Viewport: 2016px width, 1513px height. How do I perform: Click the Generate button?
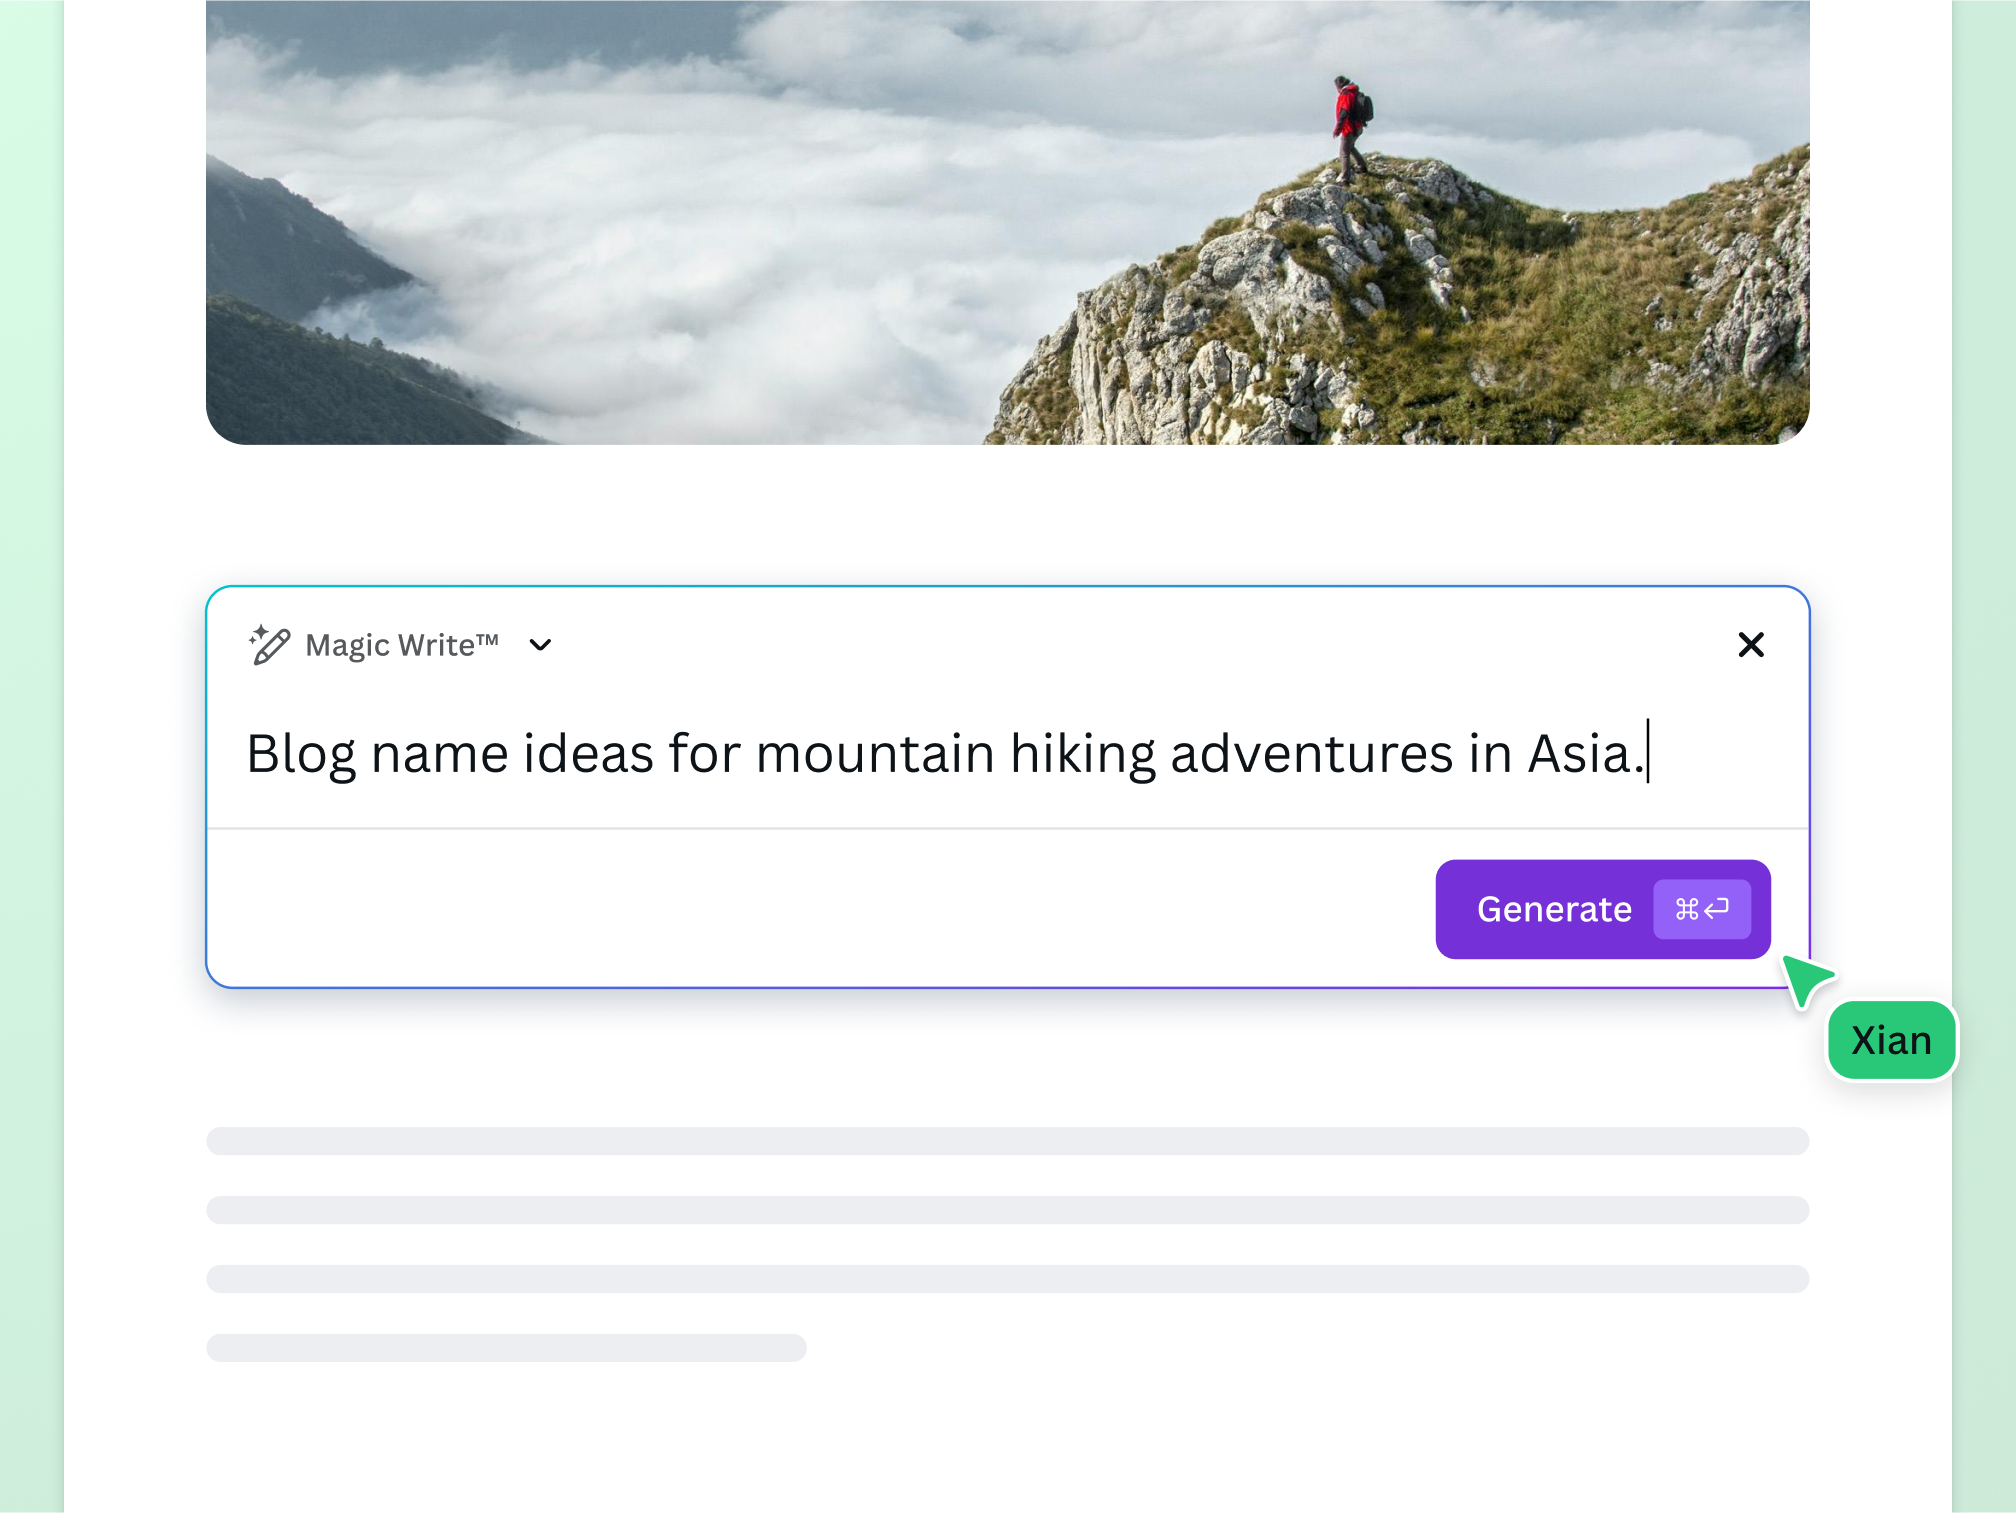[1554, 909]
